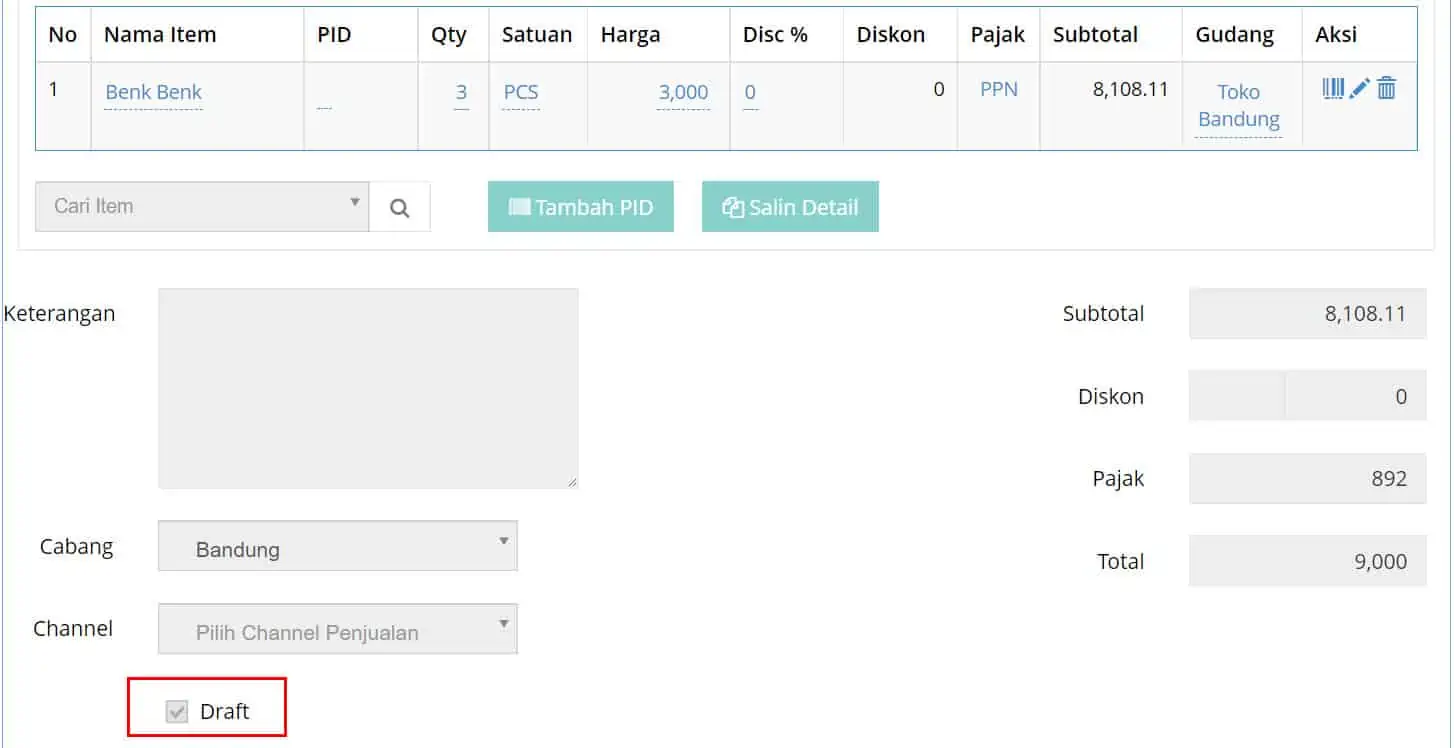Image resolution: width=1454 pixels, height=748 pixels.
Task: Click the PPN tax link
Action: coord(999,89)
